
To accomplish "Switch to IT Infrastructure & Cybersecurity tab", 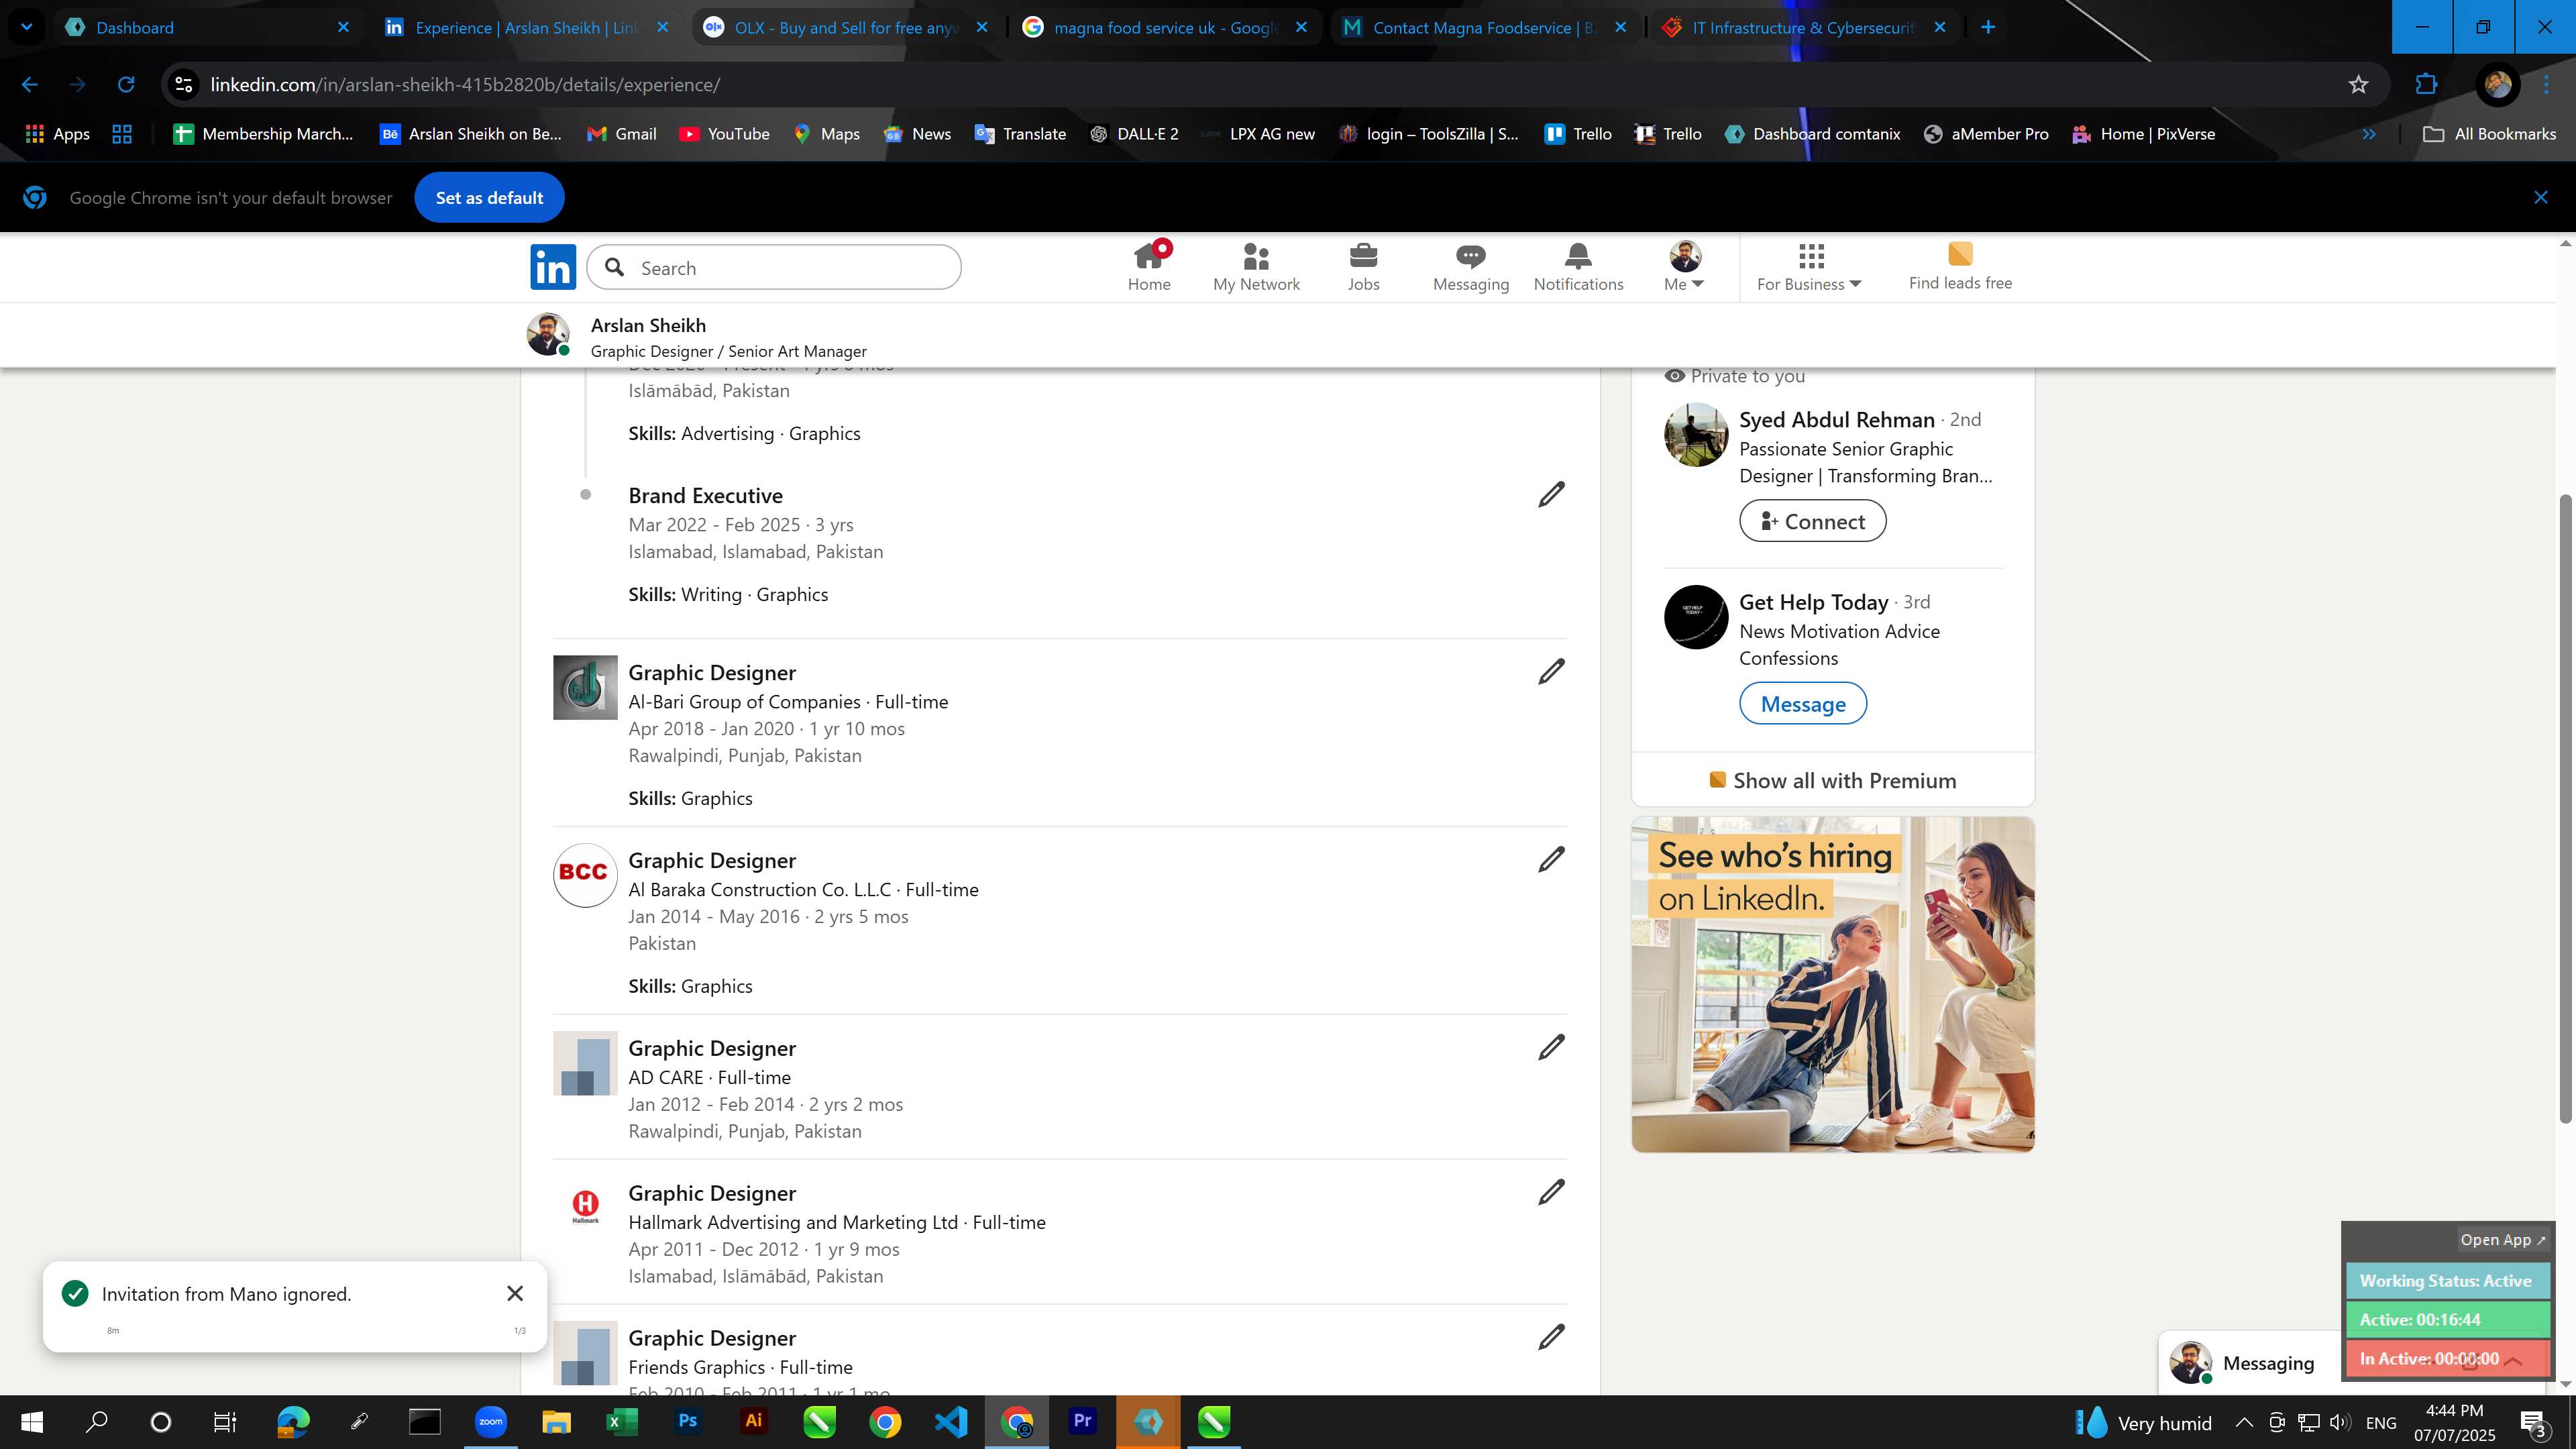I will (x=1804, y=27).
